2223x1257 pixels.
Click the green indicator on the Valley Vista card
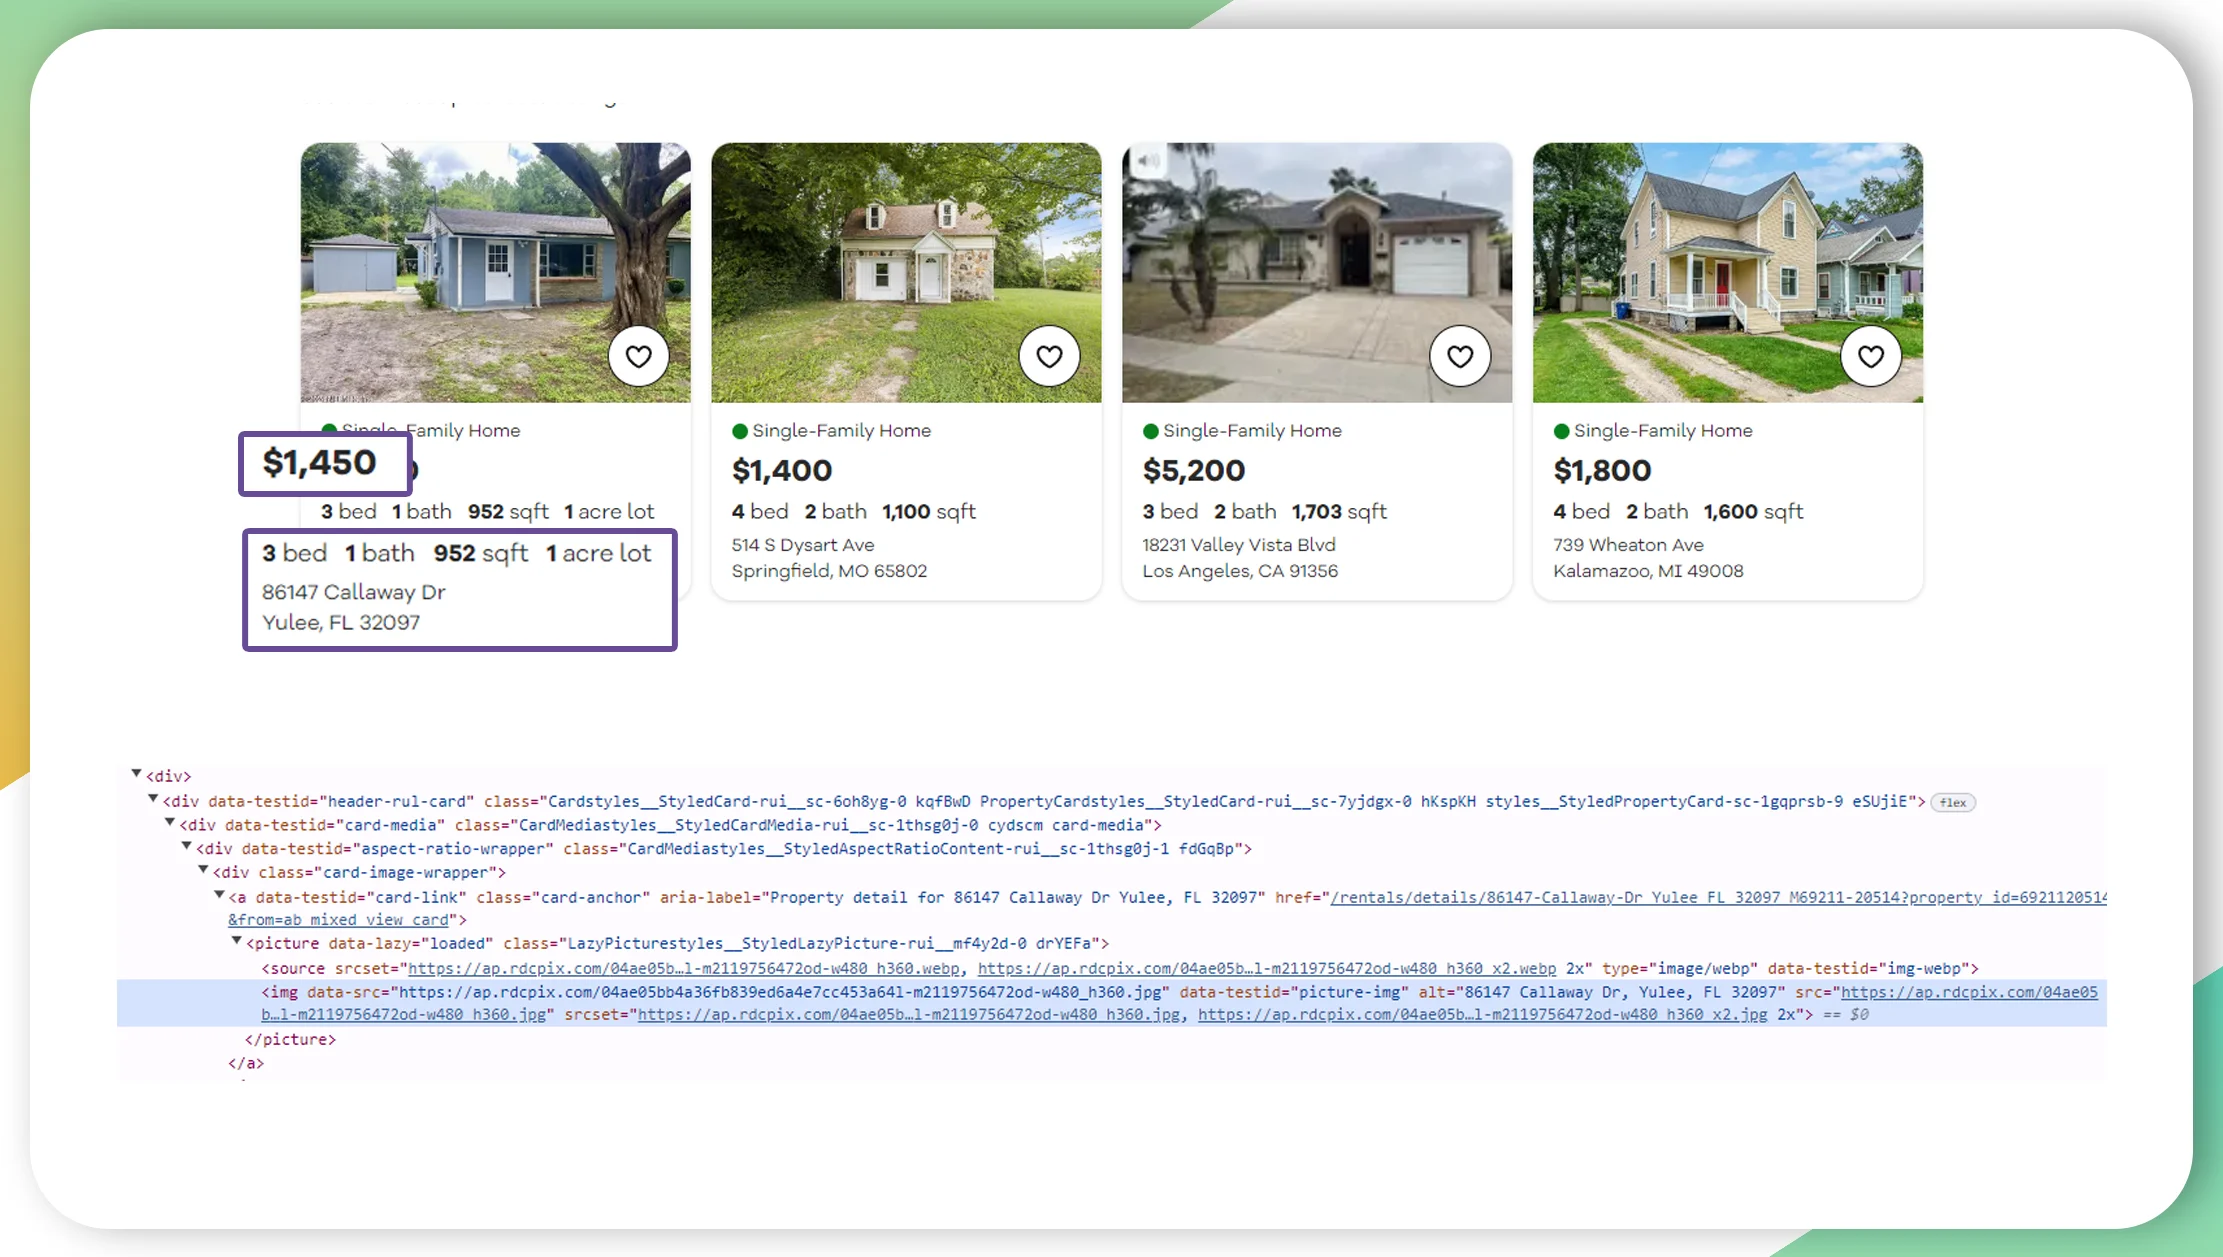click(x=1150, y=430)
